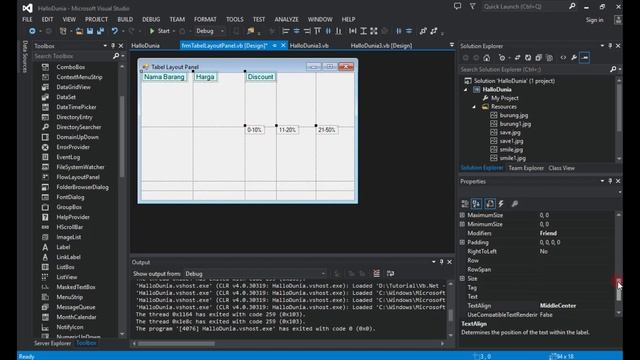Toggle Show All Files in Solution Explorer

click(x=549, y=58)
